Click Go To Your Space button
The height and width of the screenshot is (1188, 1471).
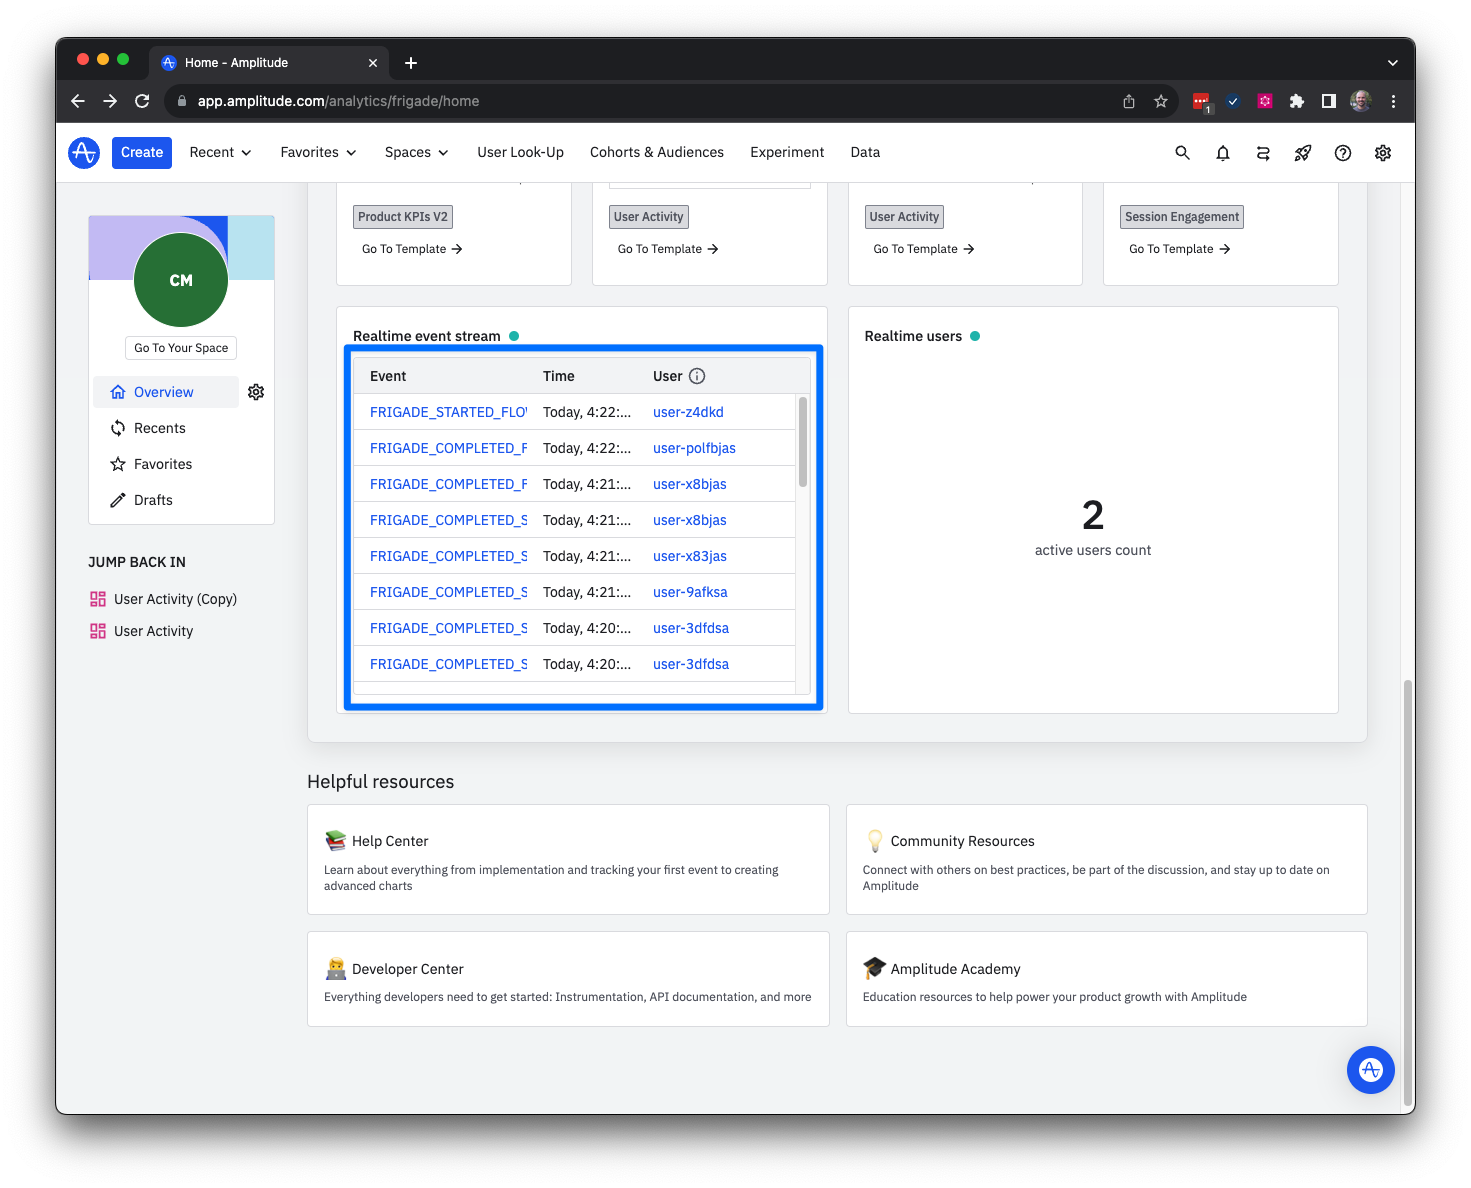click(x=181, y=348)
